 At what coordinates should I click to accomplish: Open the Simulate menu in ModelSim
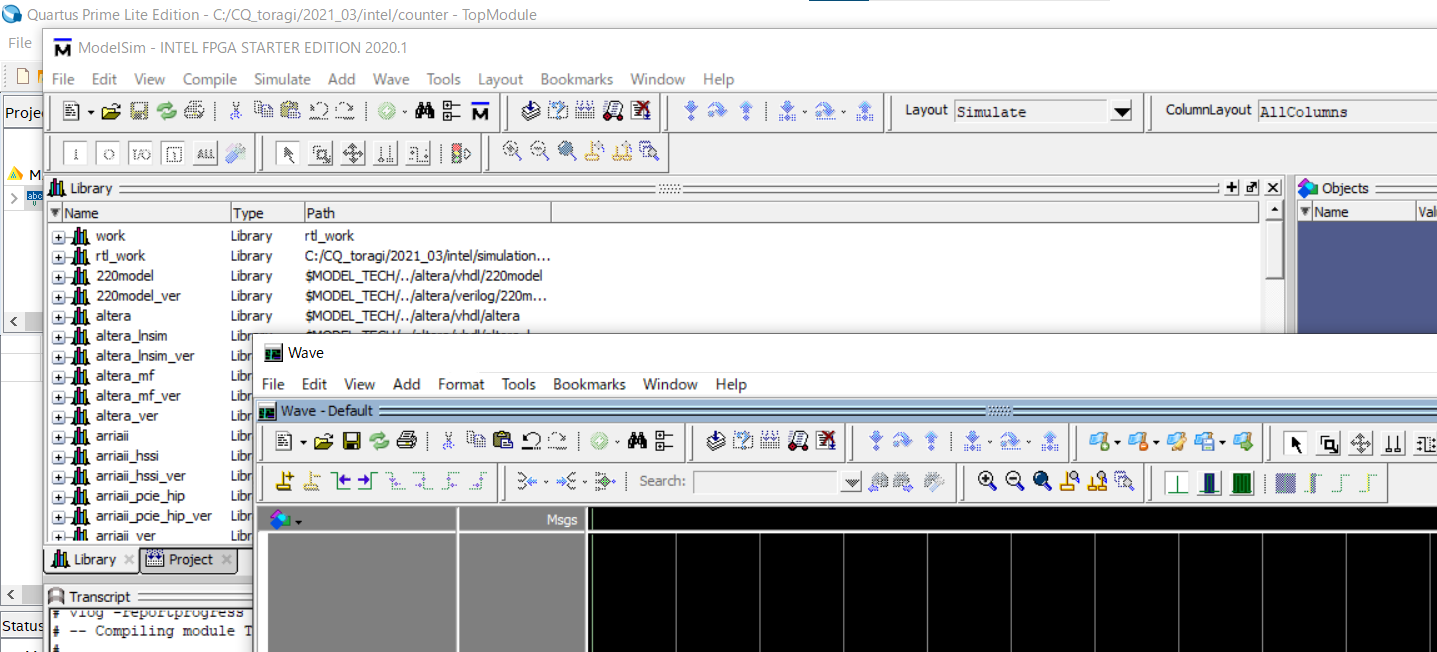click(282, 79)
